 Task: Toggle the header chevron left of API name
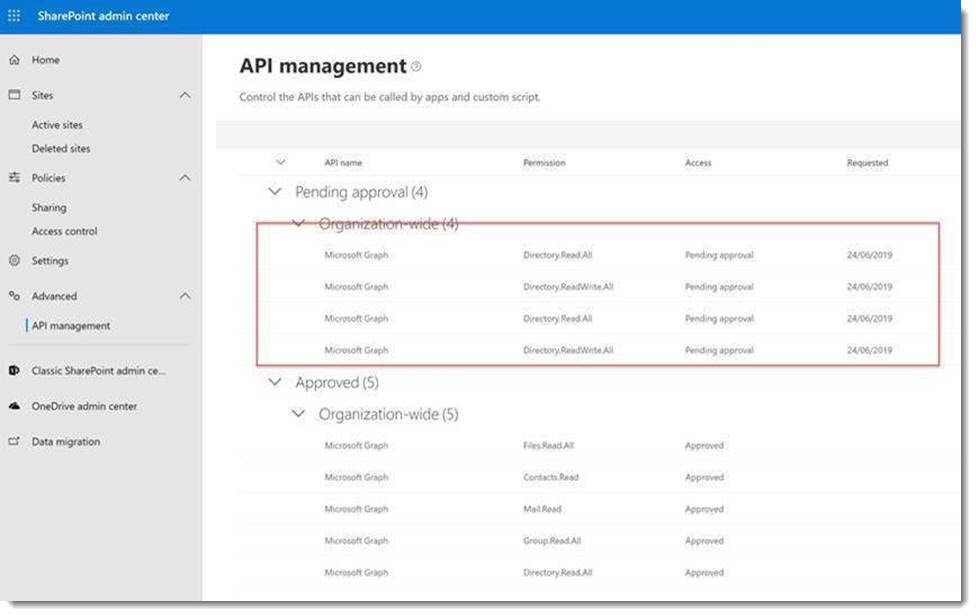[x=281, y=162]
